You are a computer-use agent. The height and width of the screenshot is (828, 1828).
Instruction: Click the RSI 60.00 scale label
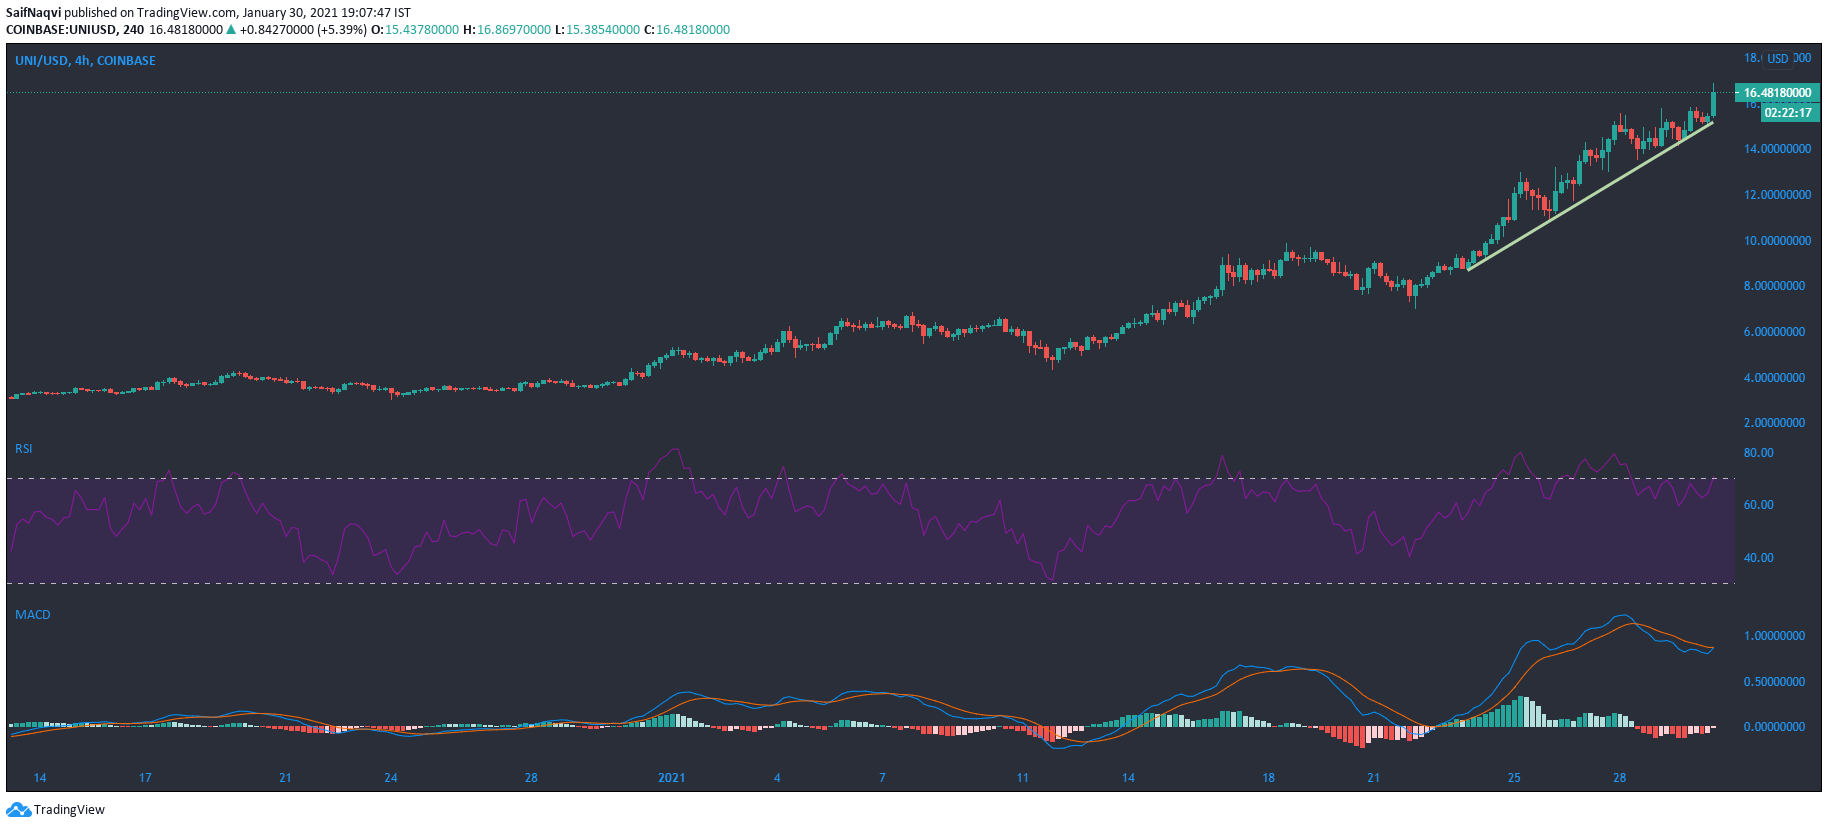coord(1758,505)
